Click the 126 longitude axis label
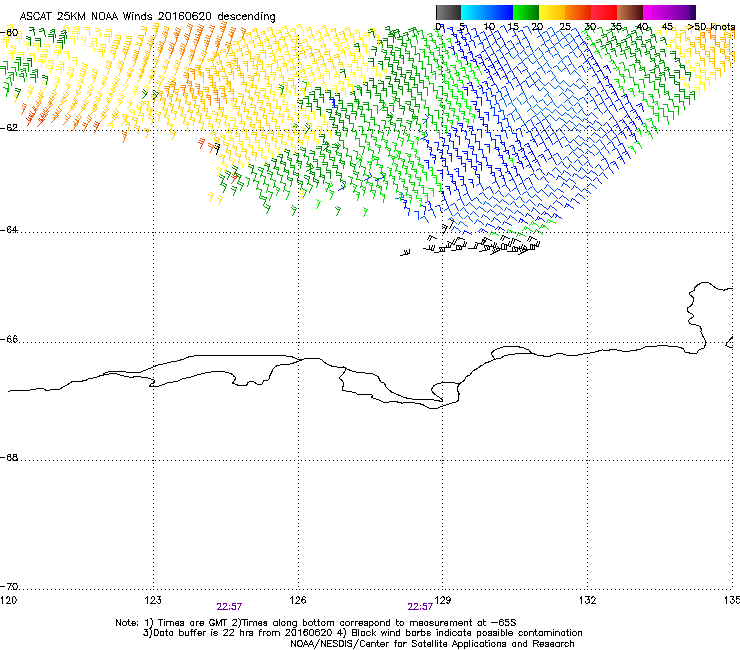Screen dimensions: 740x650 pyautogui.click(x=298, y=600)
